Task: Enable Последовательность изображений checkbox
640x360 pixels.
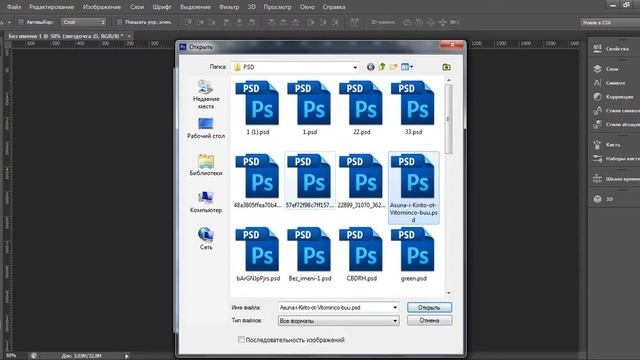Action: pyautogui.click(x=241, y=340)
